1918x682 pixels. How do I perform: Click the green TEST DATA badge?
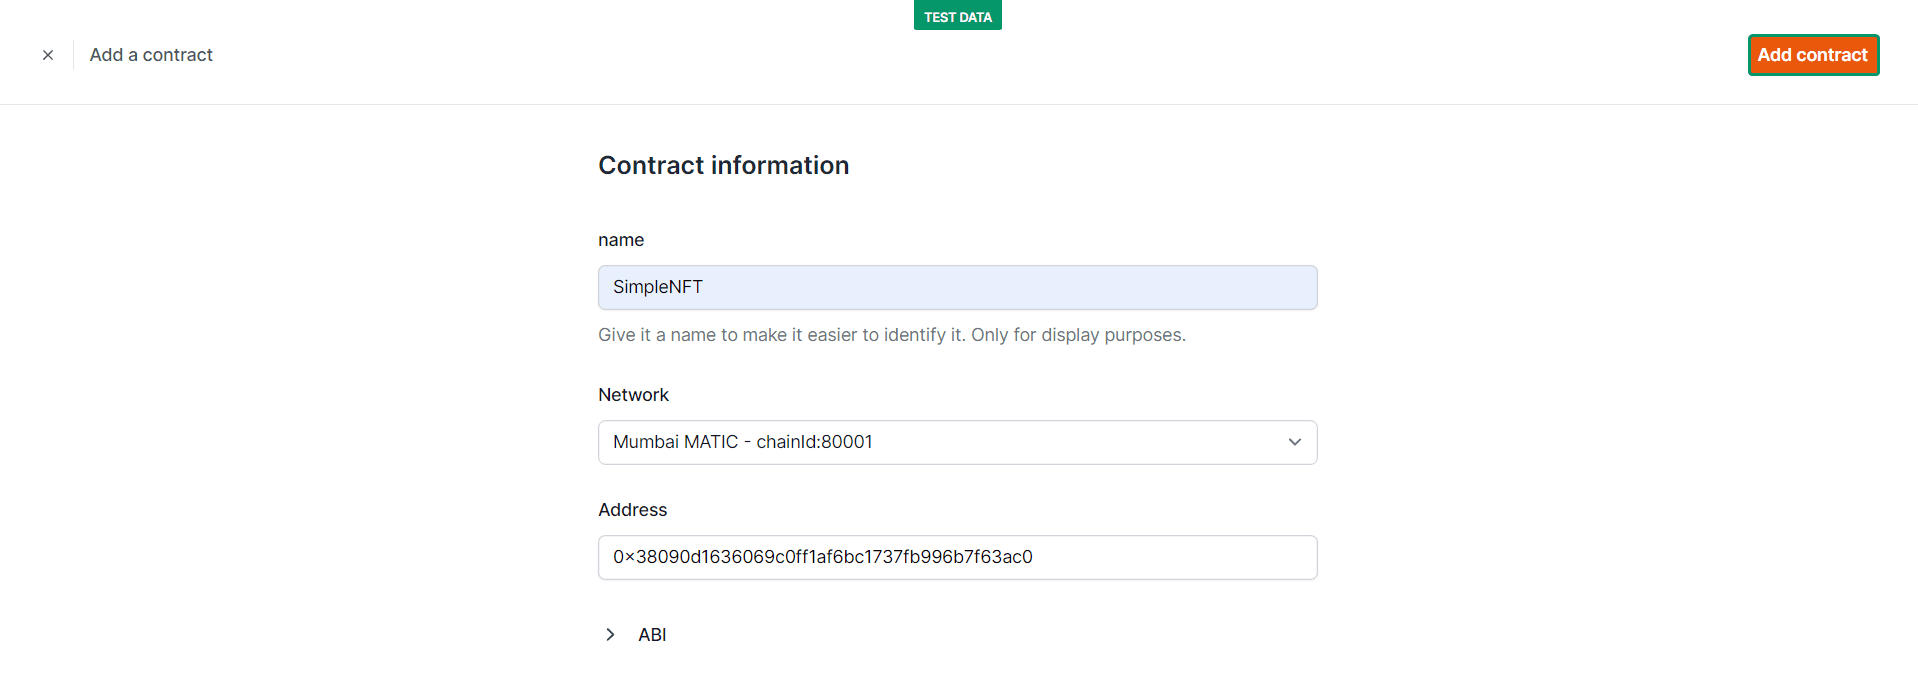(x=957, y=16)
